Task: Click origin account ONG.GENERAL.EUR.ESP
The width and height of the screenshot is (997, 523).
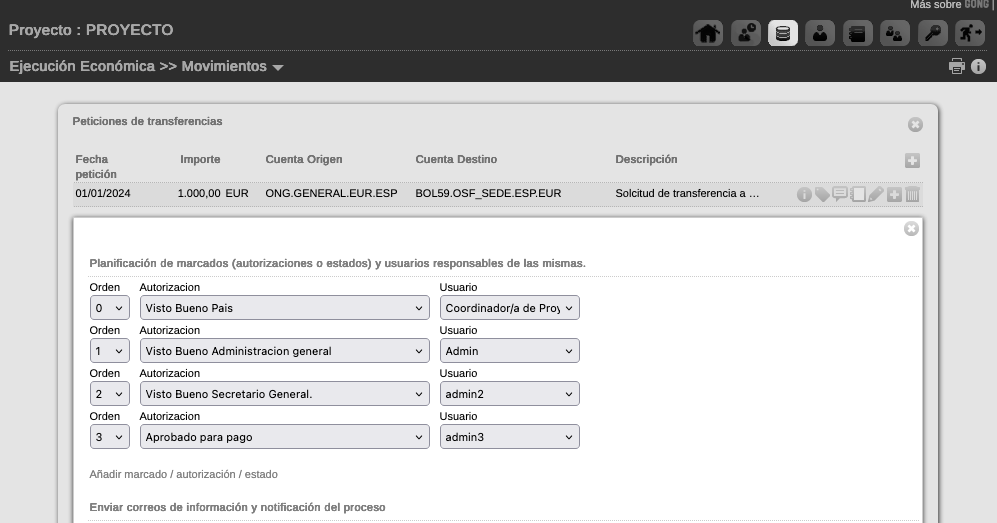Action: coord(331,193)
